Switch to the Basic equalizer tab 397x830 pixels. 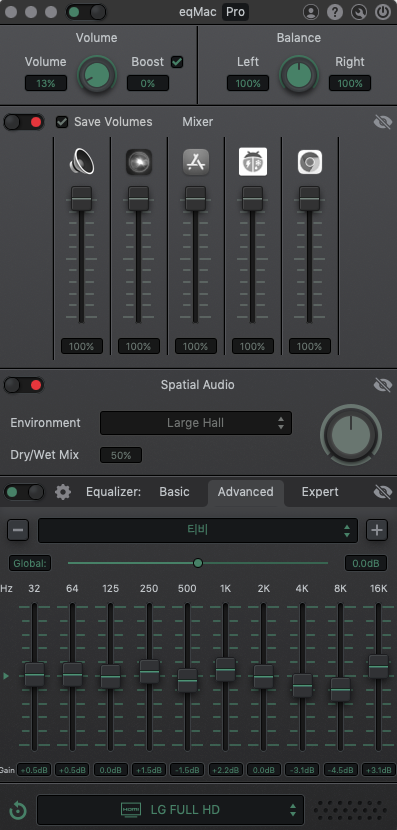pyautogui.click(x=174, y=492)
